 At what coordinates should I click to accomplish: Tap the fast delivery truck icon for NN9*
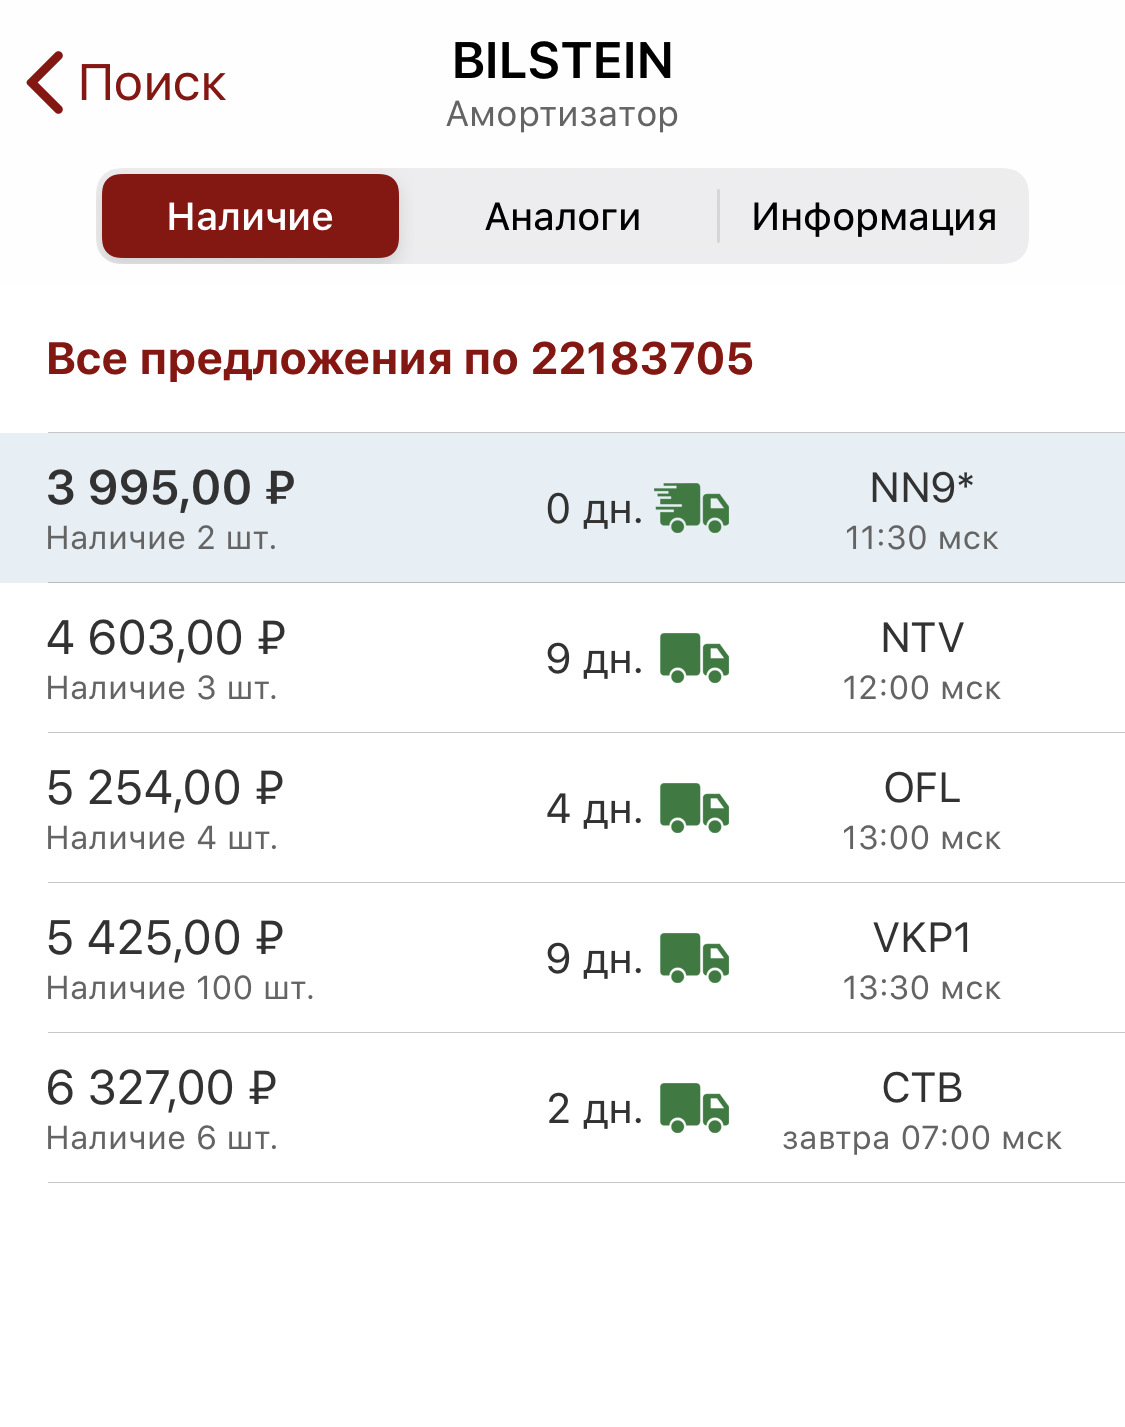coord(692,508)
